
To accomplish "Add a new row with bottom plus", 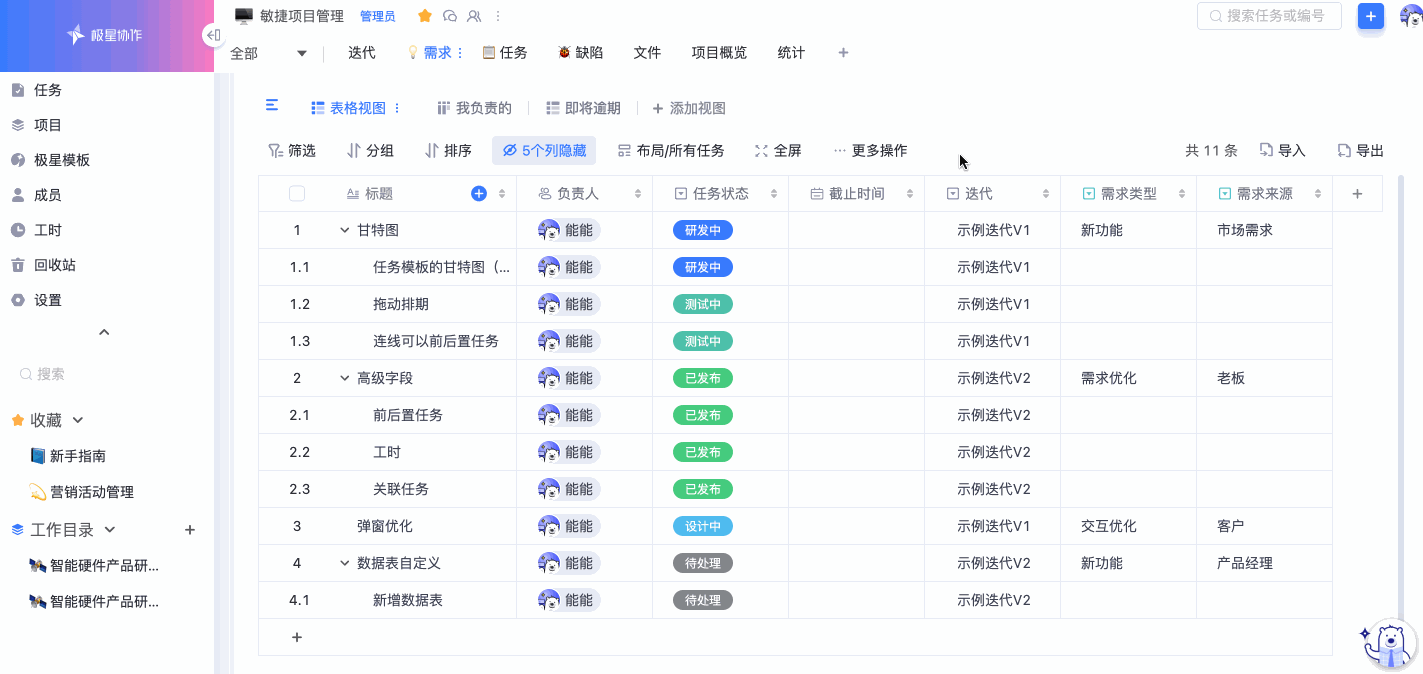I will 297,637.
